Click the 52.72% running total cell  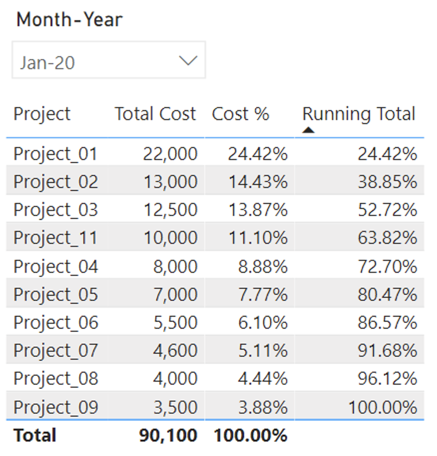[387, 210]
